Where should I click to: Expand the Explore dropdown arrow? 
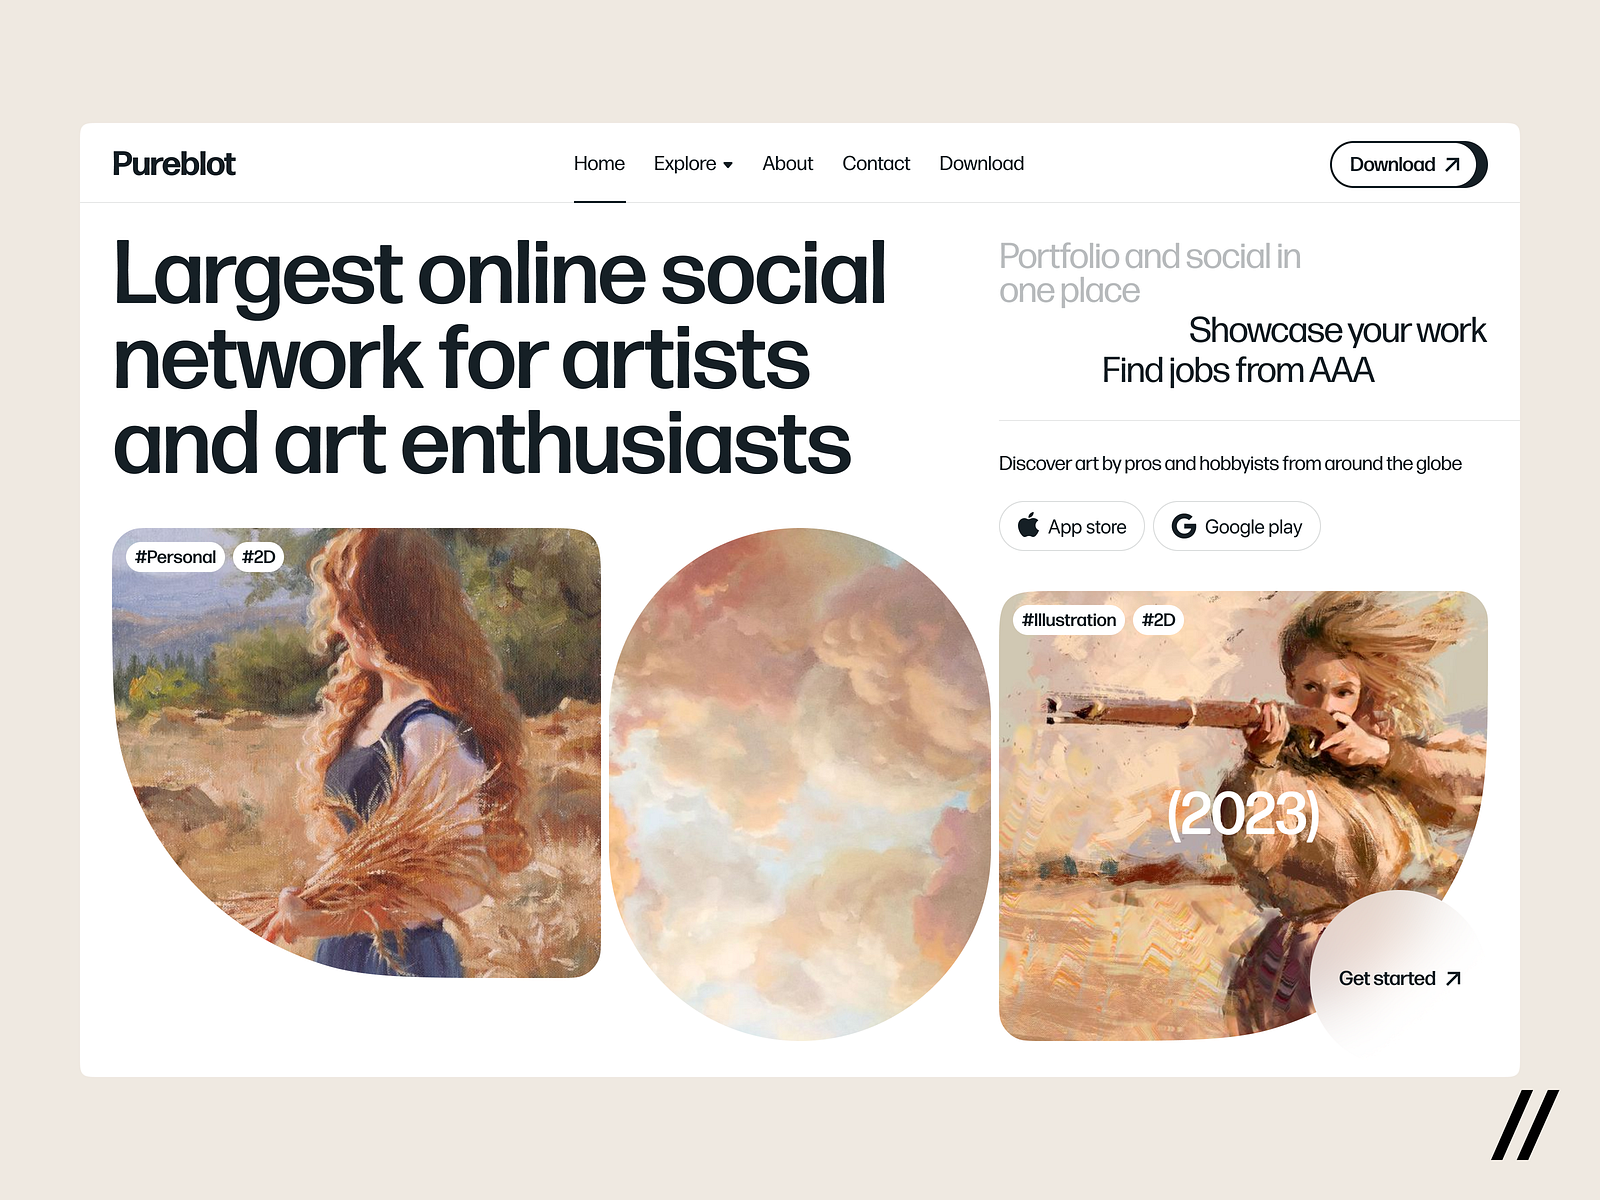[728, 165]
